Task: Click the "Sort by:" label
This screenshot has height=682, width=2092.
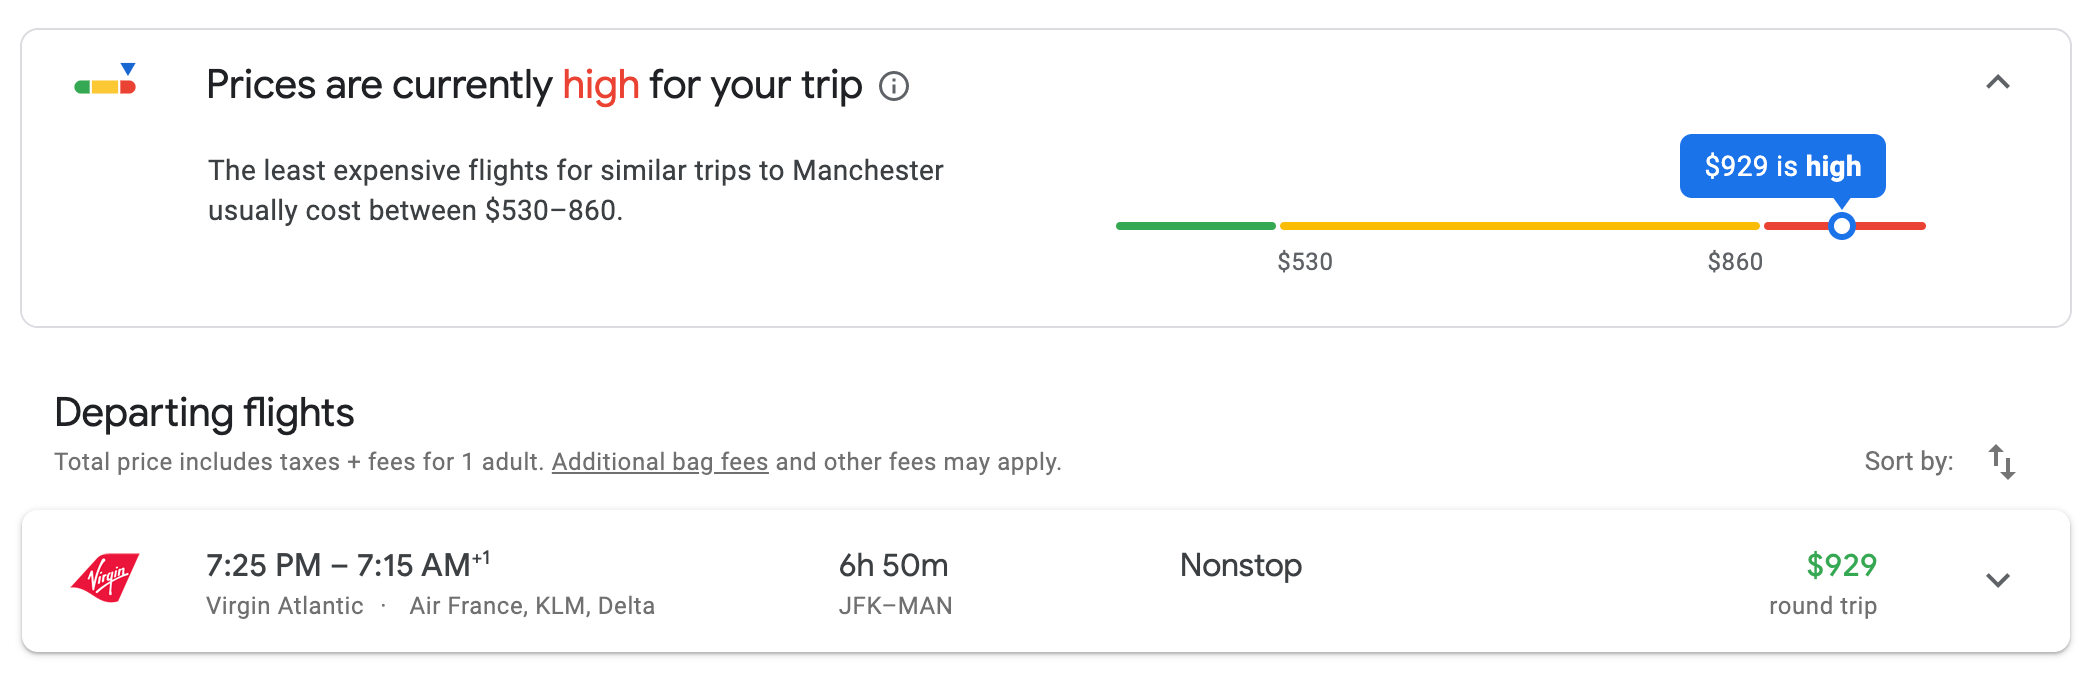Action: click(x=1908, y=462)
